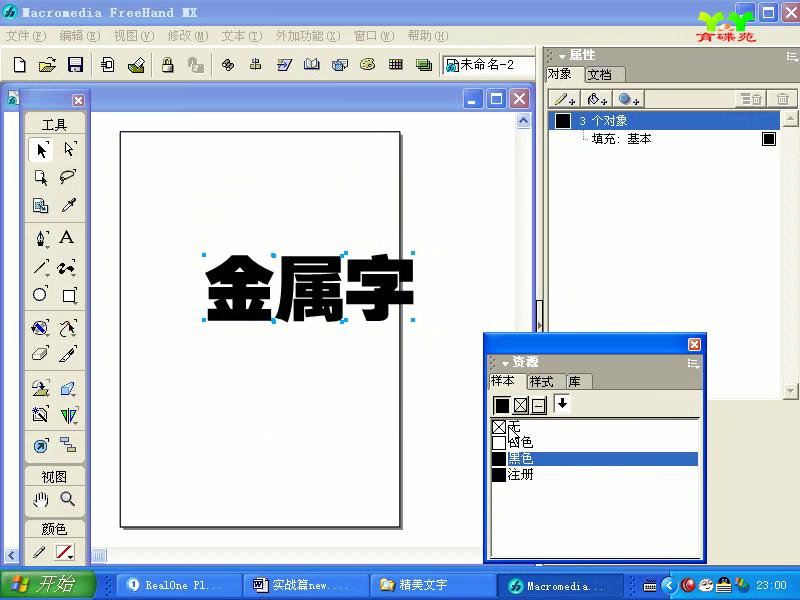The width and height of the screenshot is (800, 600).
Task: Open the 文本 menu
Action: [241, 36]
